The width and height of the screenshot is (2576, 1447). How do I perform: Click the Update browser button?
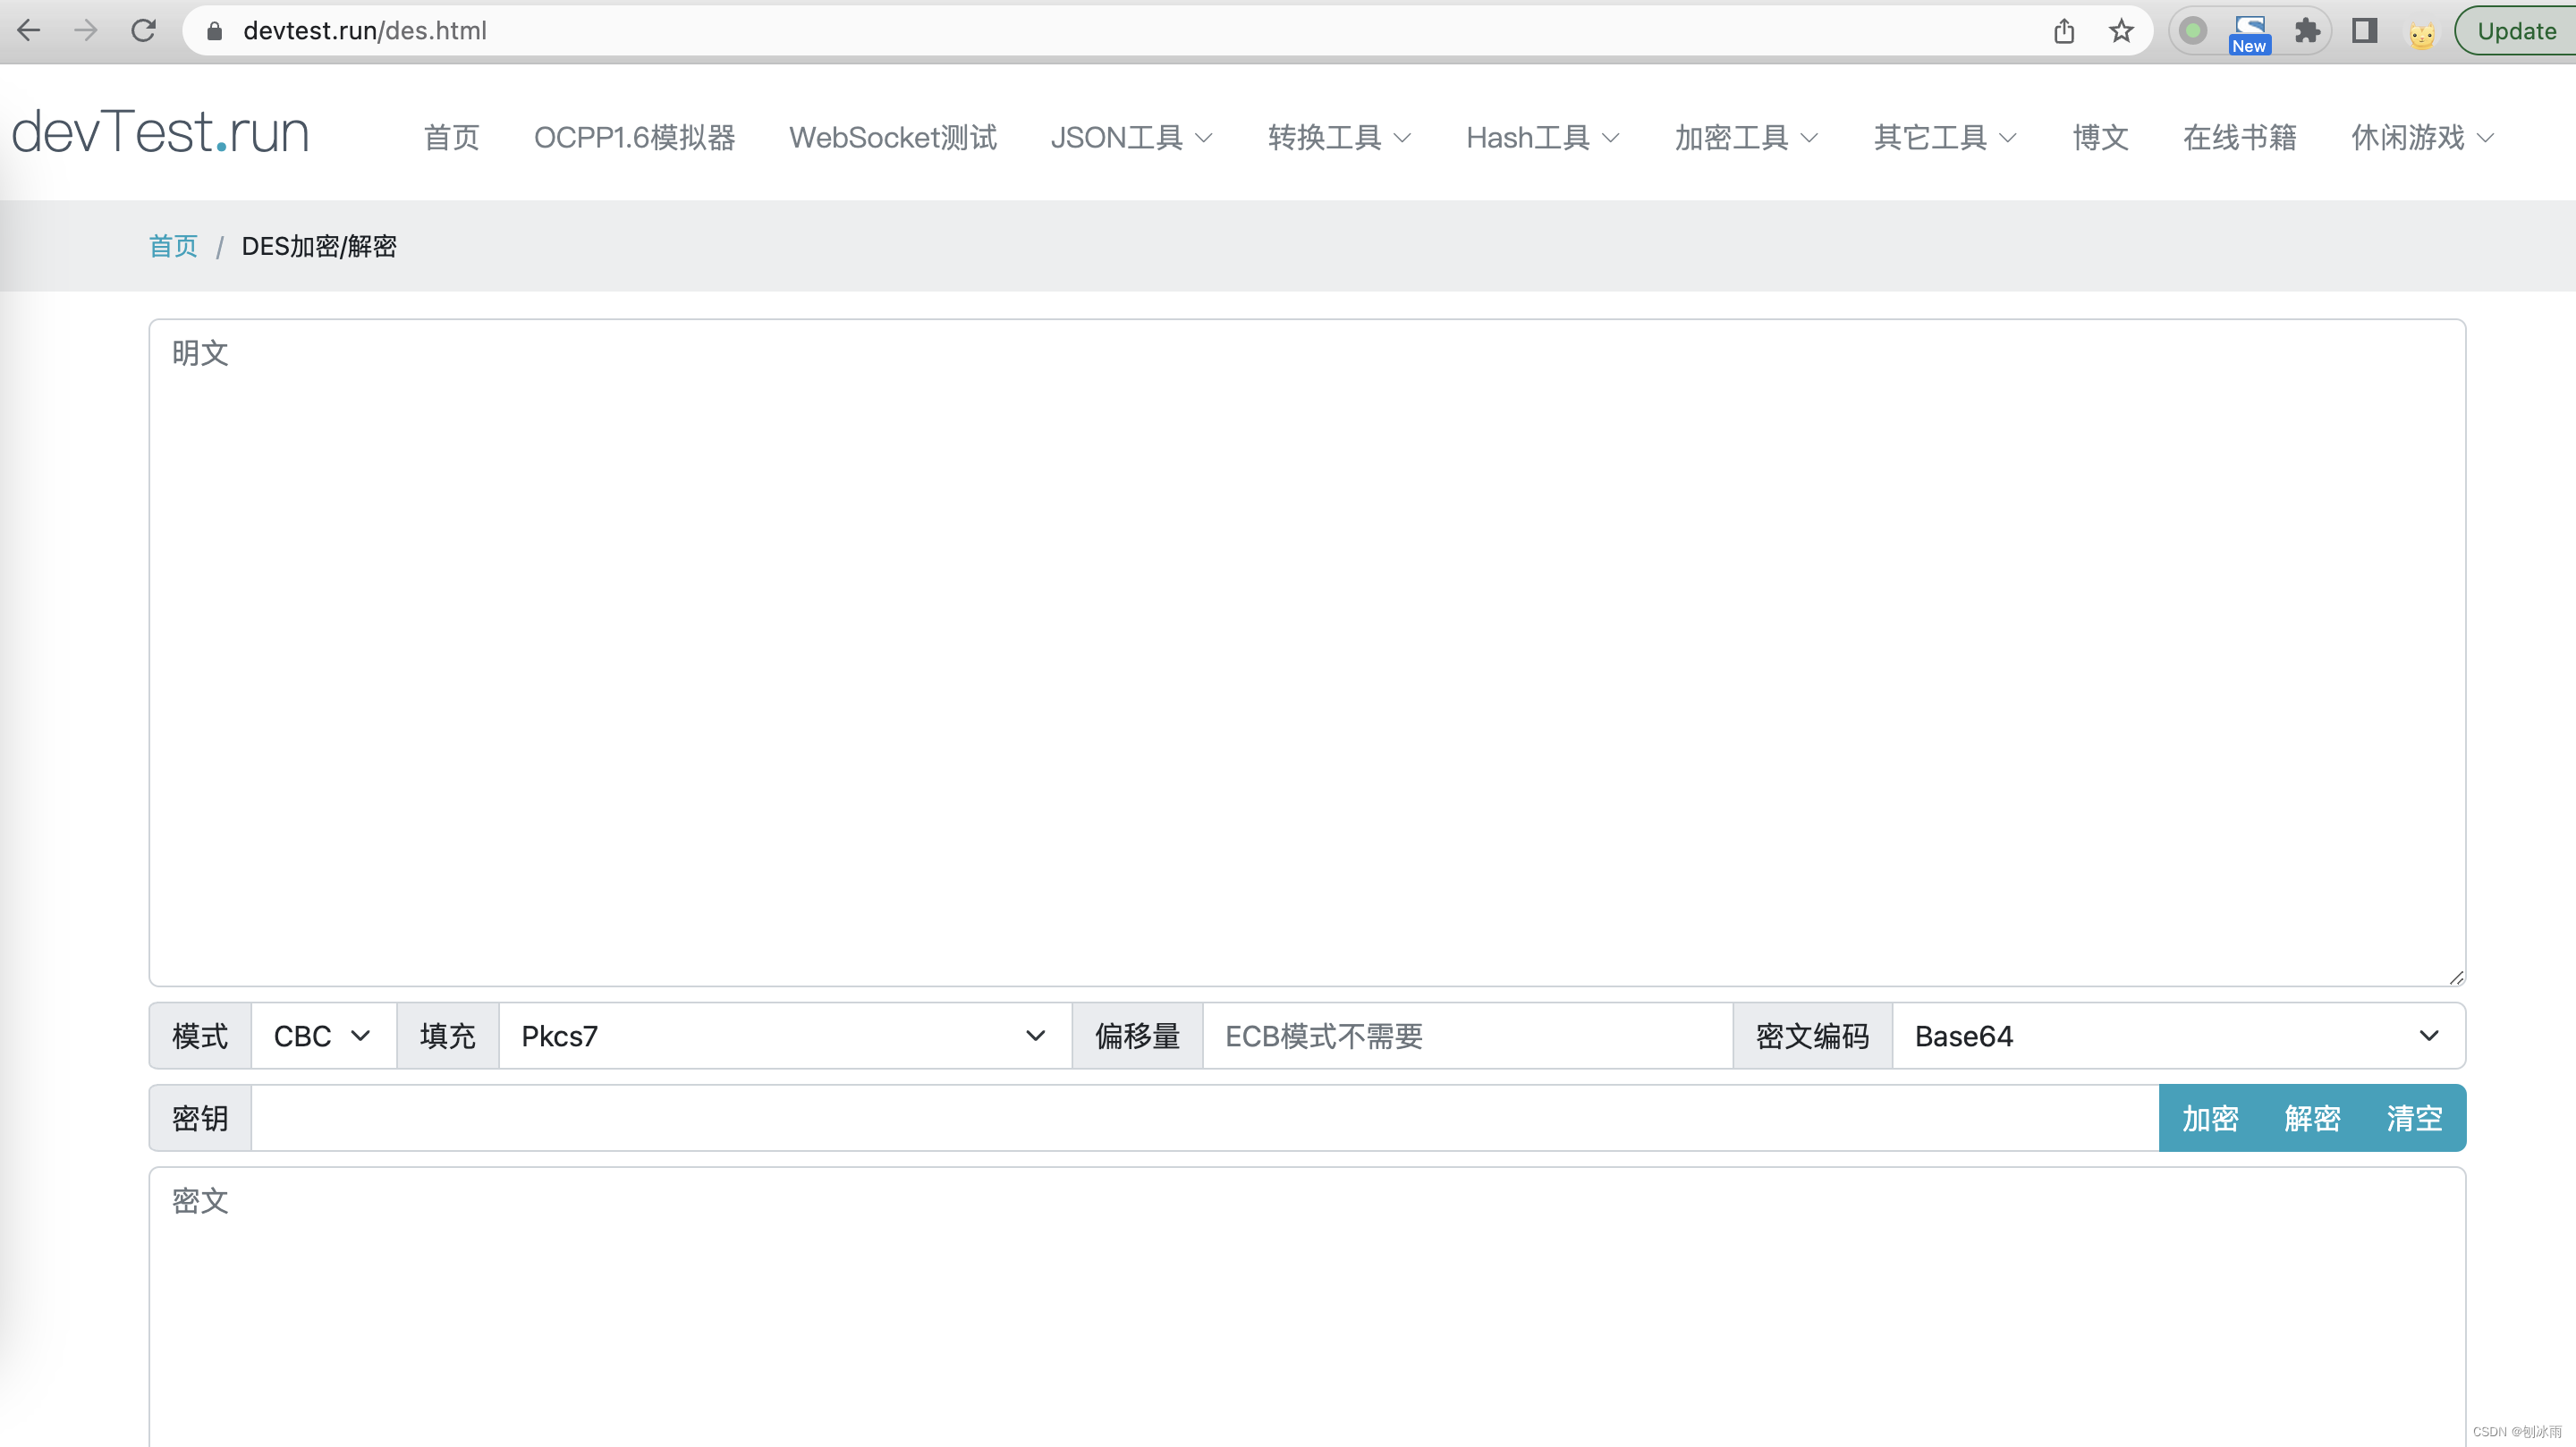click(x=2515, y=30)
